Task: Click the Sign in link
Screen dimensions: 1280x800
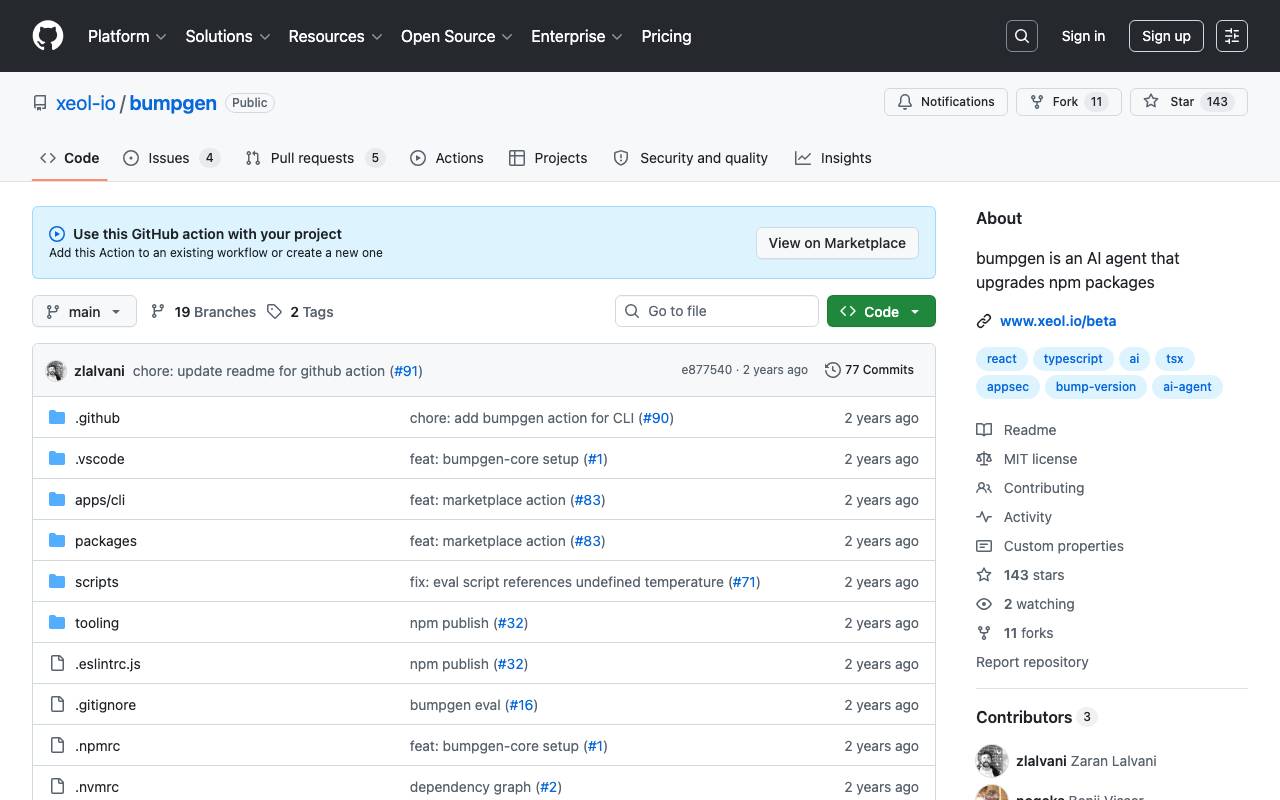Action: 1083,36
